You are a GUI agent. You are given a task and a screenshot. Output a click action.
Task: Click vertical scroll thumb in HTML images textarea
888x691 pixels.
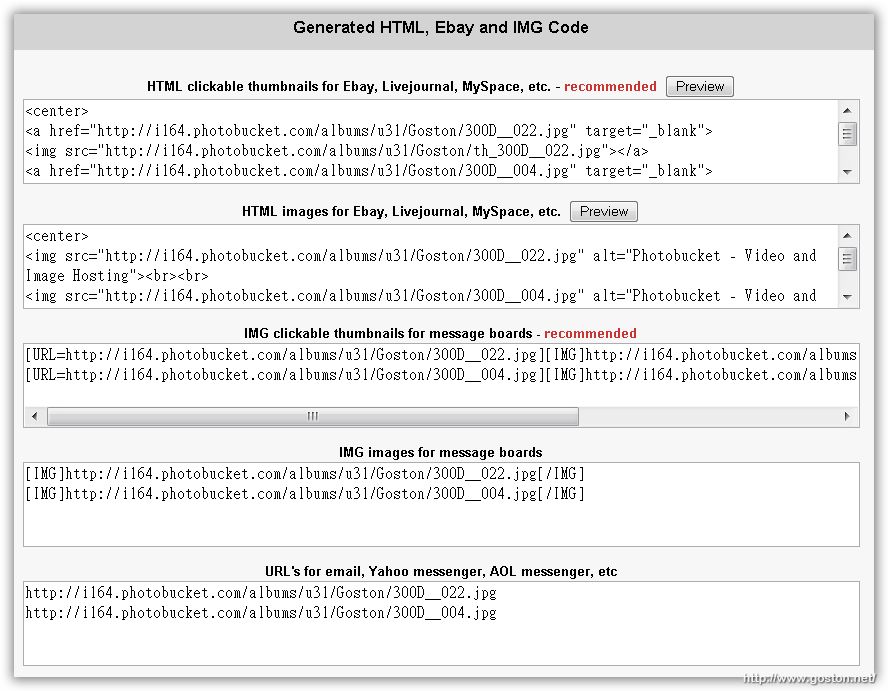coord(847,259)
